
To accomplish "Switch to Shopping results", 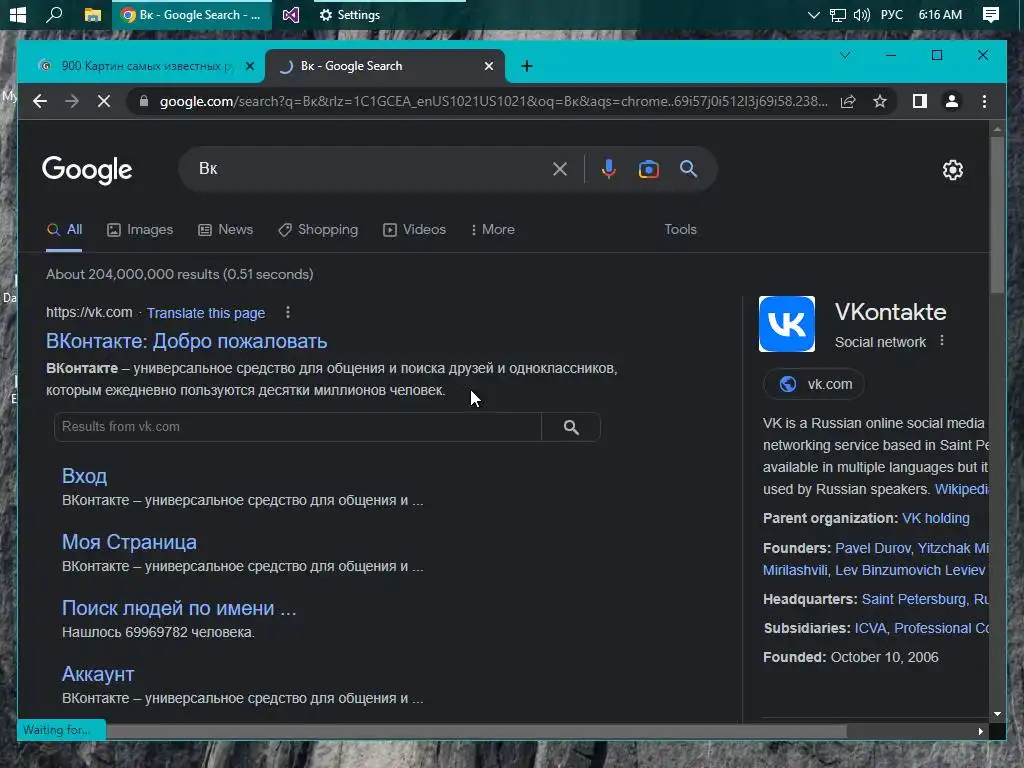I will [x=318, y=230].
